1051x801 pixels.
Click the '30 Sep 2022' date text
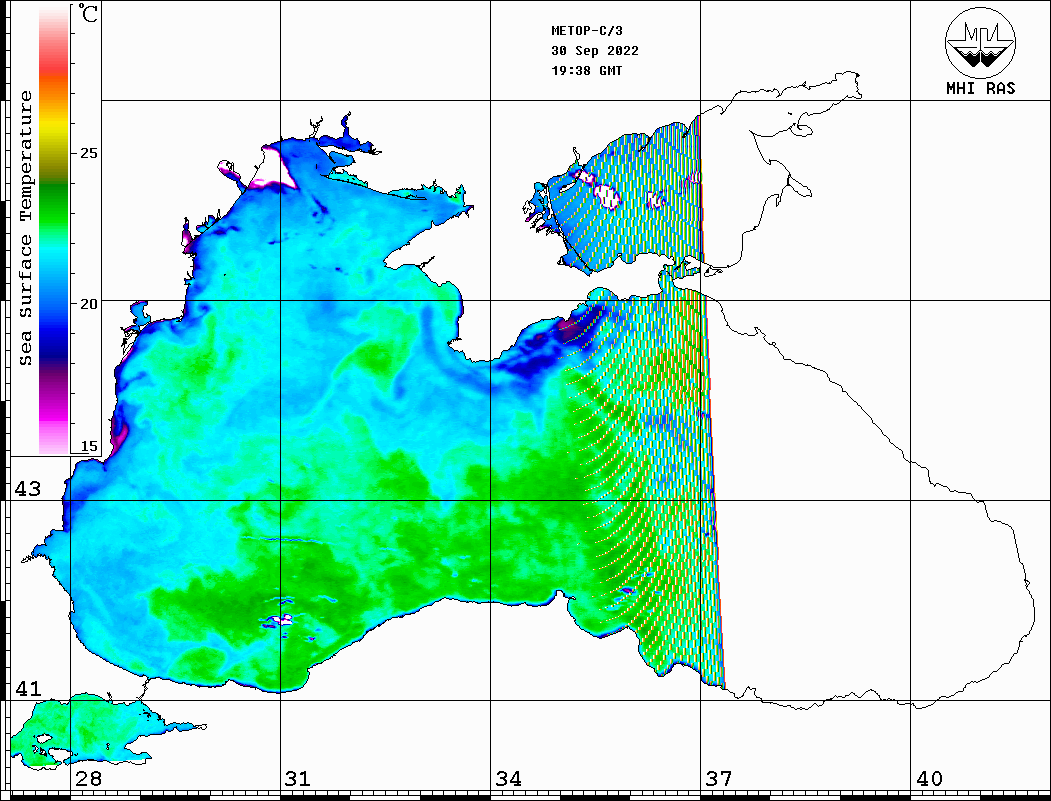(x=595, y=51)
